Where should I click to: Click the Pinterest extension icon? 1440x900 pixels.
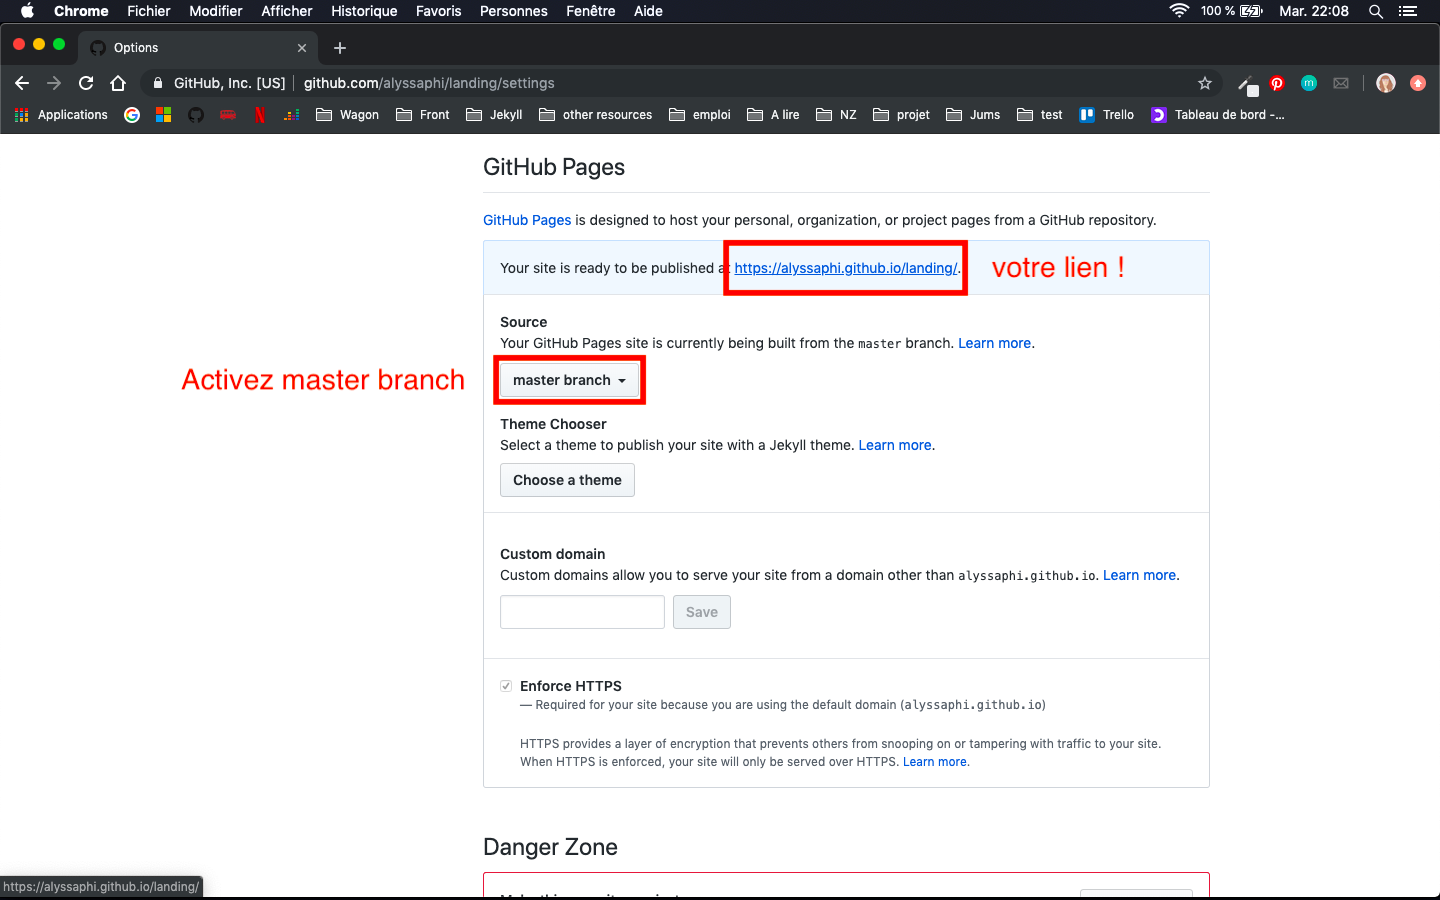(x=1277, y=84)
